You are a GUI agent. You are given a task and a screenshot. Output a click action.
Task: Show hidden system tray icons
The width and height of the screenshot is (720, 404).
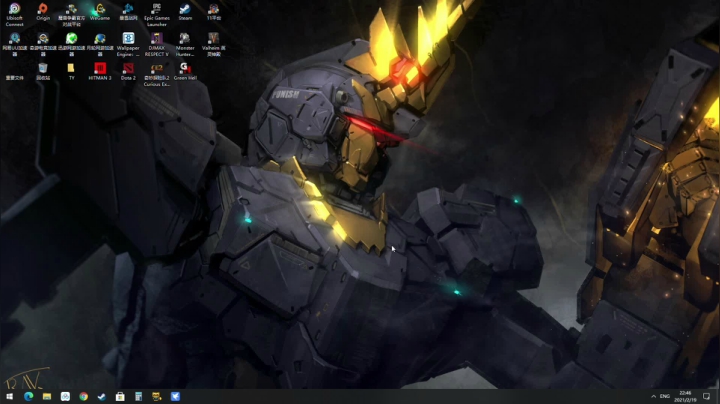pyautogui.click(x=653, y=396)
